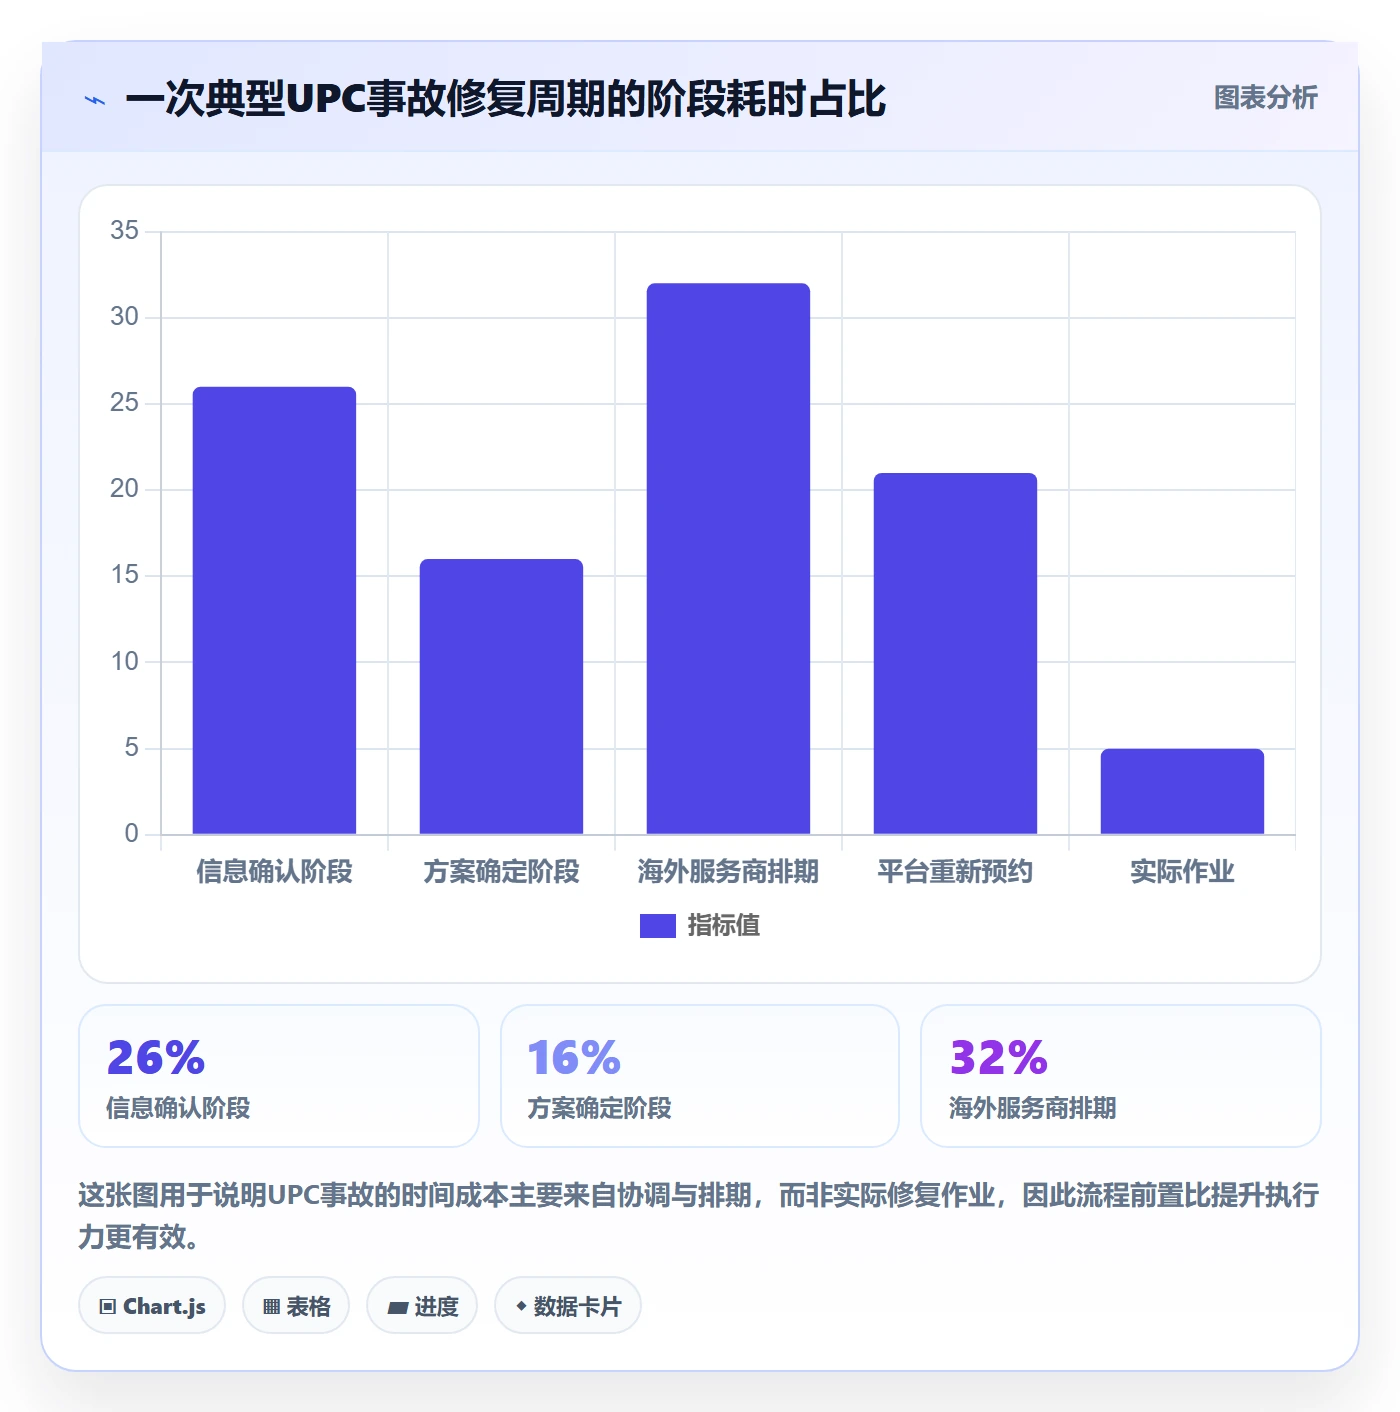Click the y-axis value 35
The width and height of the screenshot is (1400, 1412).
[125, 231]
